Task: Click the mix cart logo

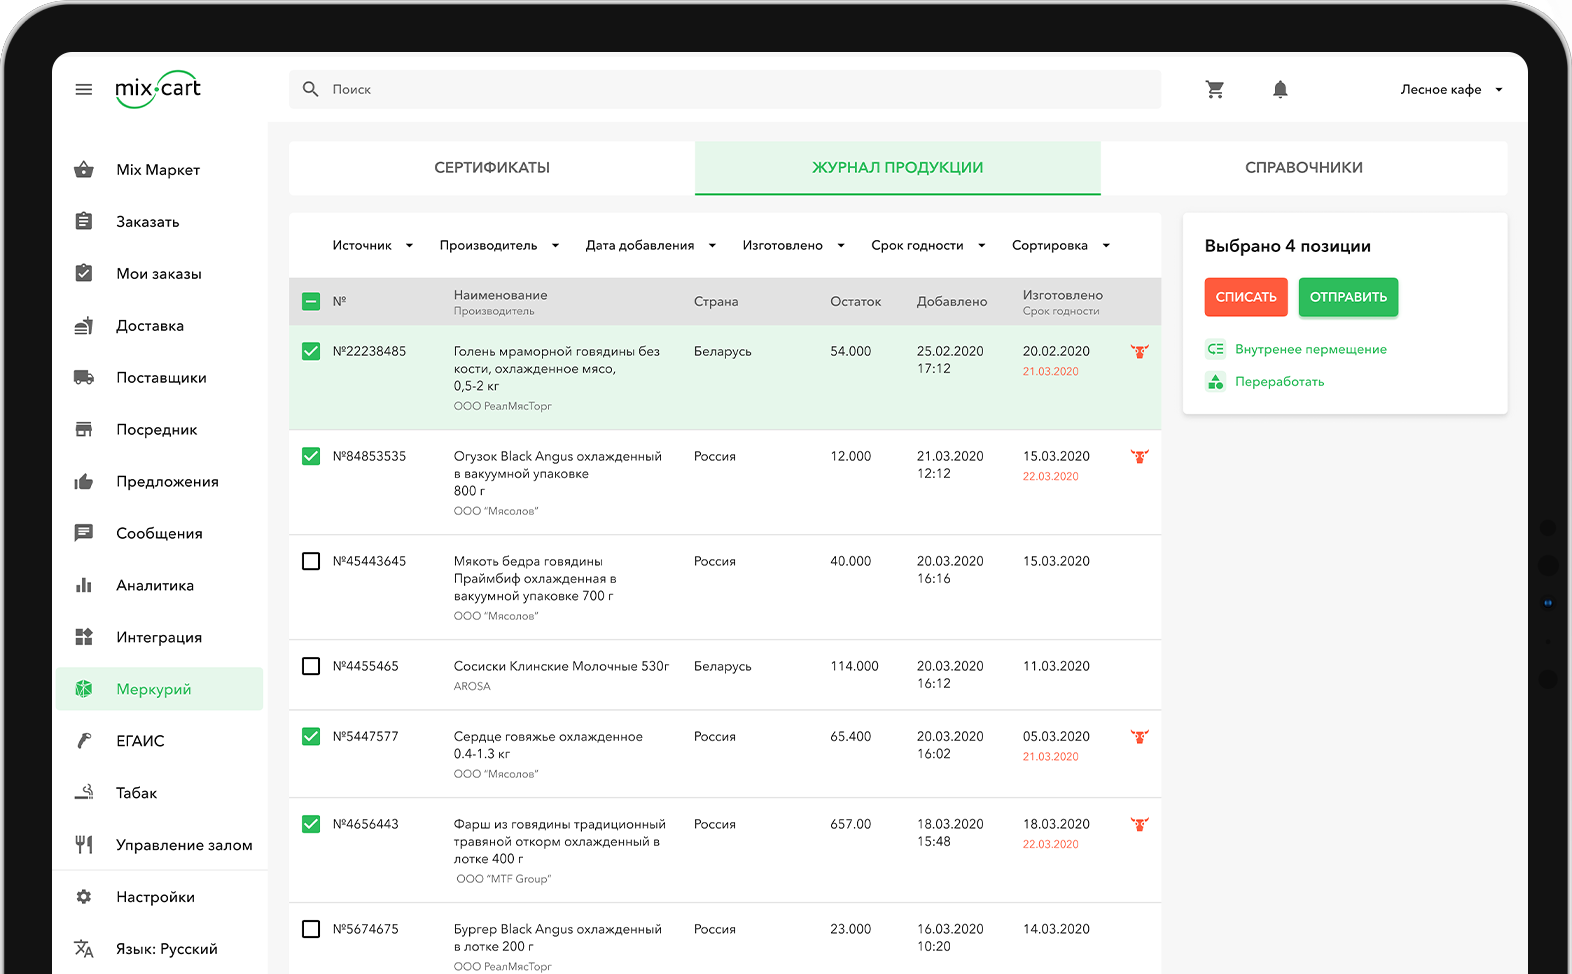Action: 158,89
